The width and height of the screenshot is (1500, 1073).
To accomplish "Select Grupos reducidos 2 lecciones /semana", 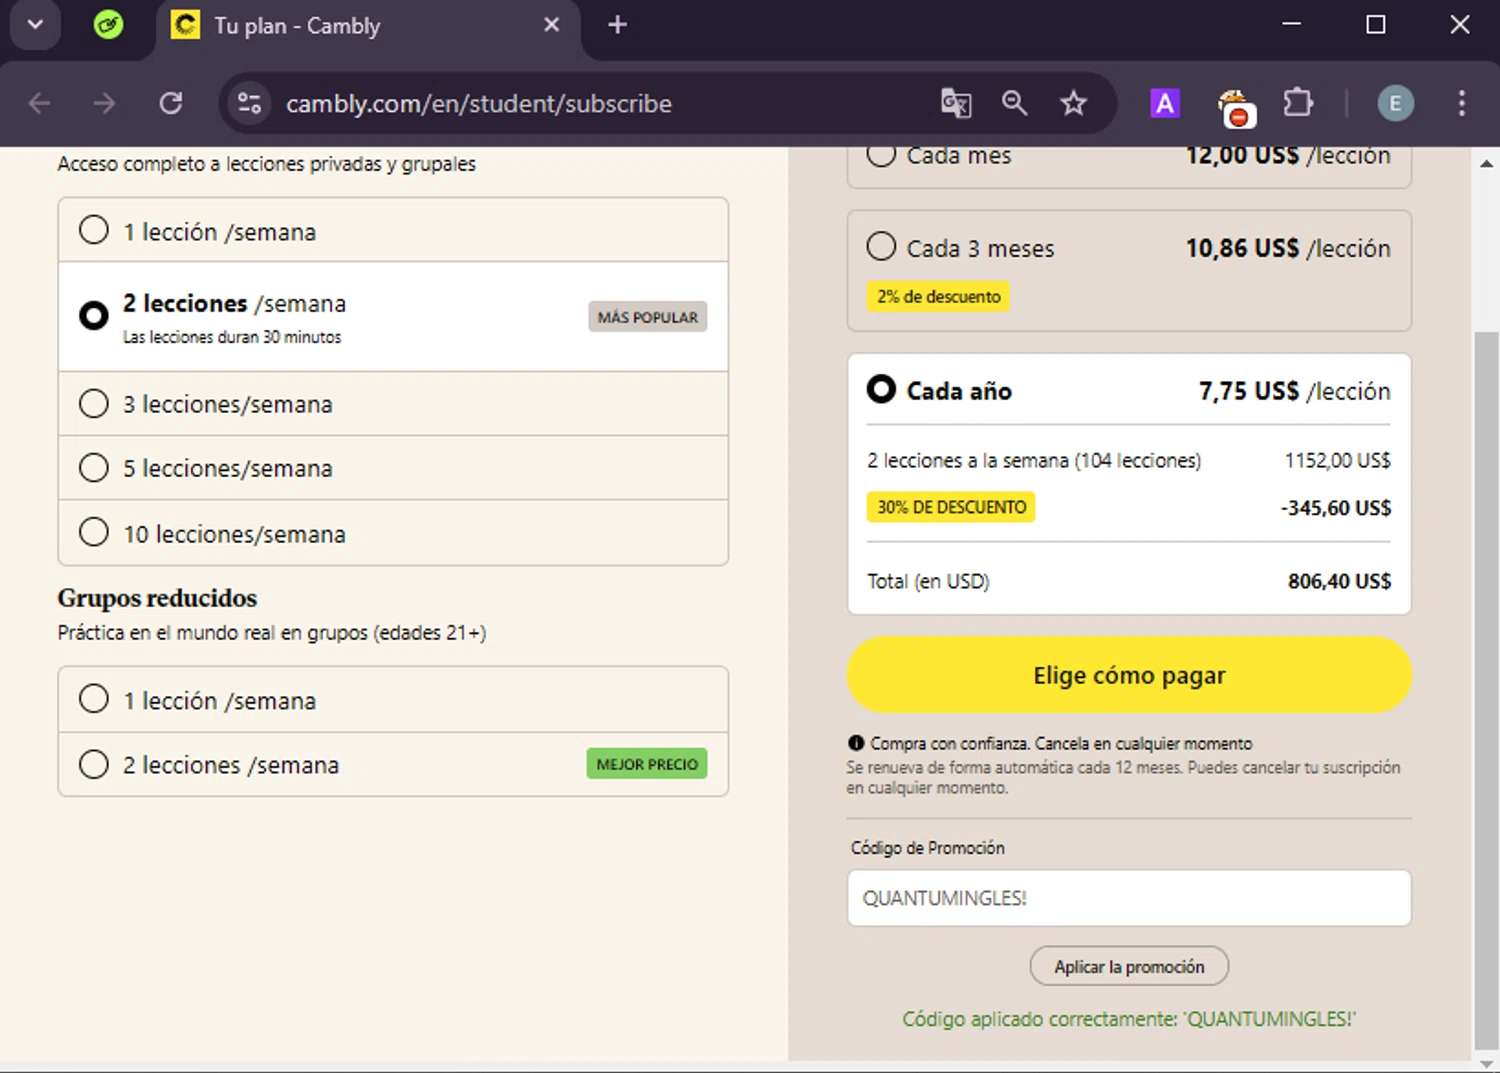I will coord(393,765).
